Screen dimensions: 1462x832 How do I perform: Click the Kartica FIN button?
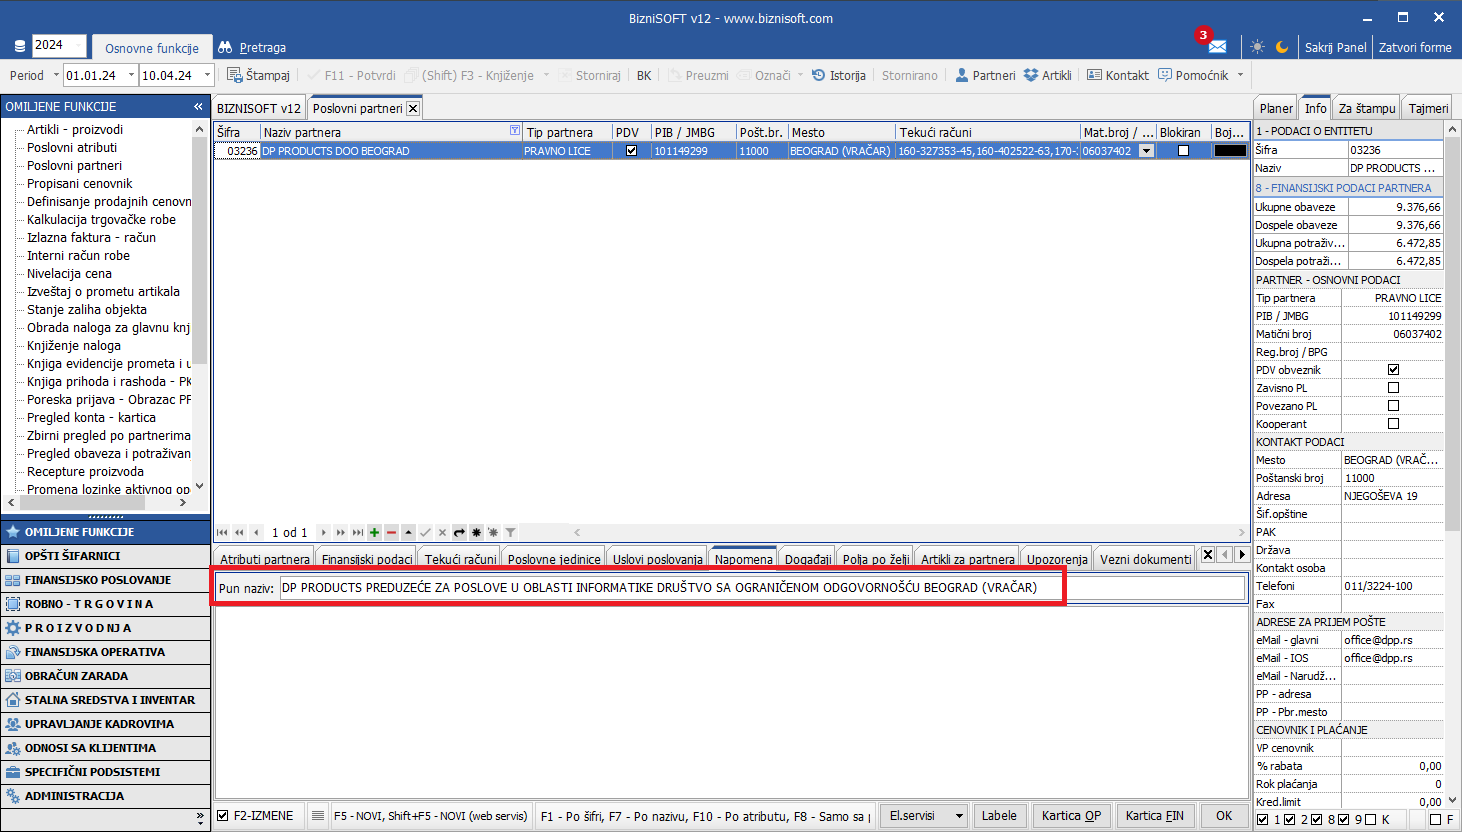(x=1154, y=816)
